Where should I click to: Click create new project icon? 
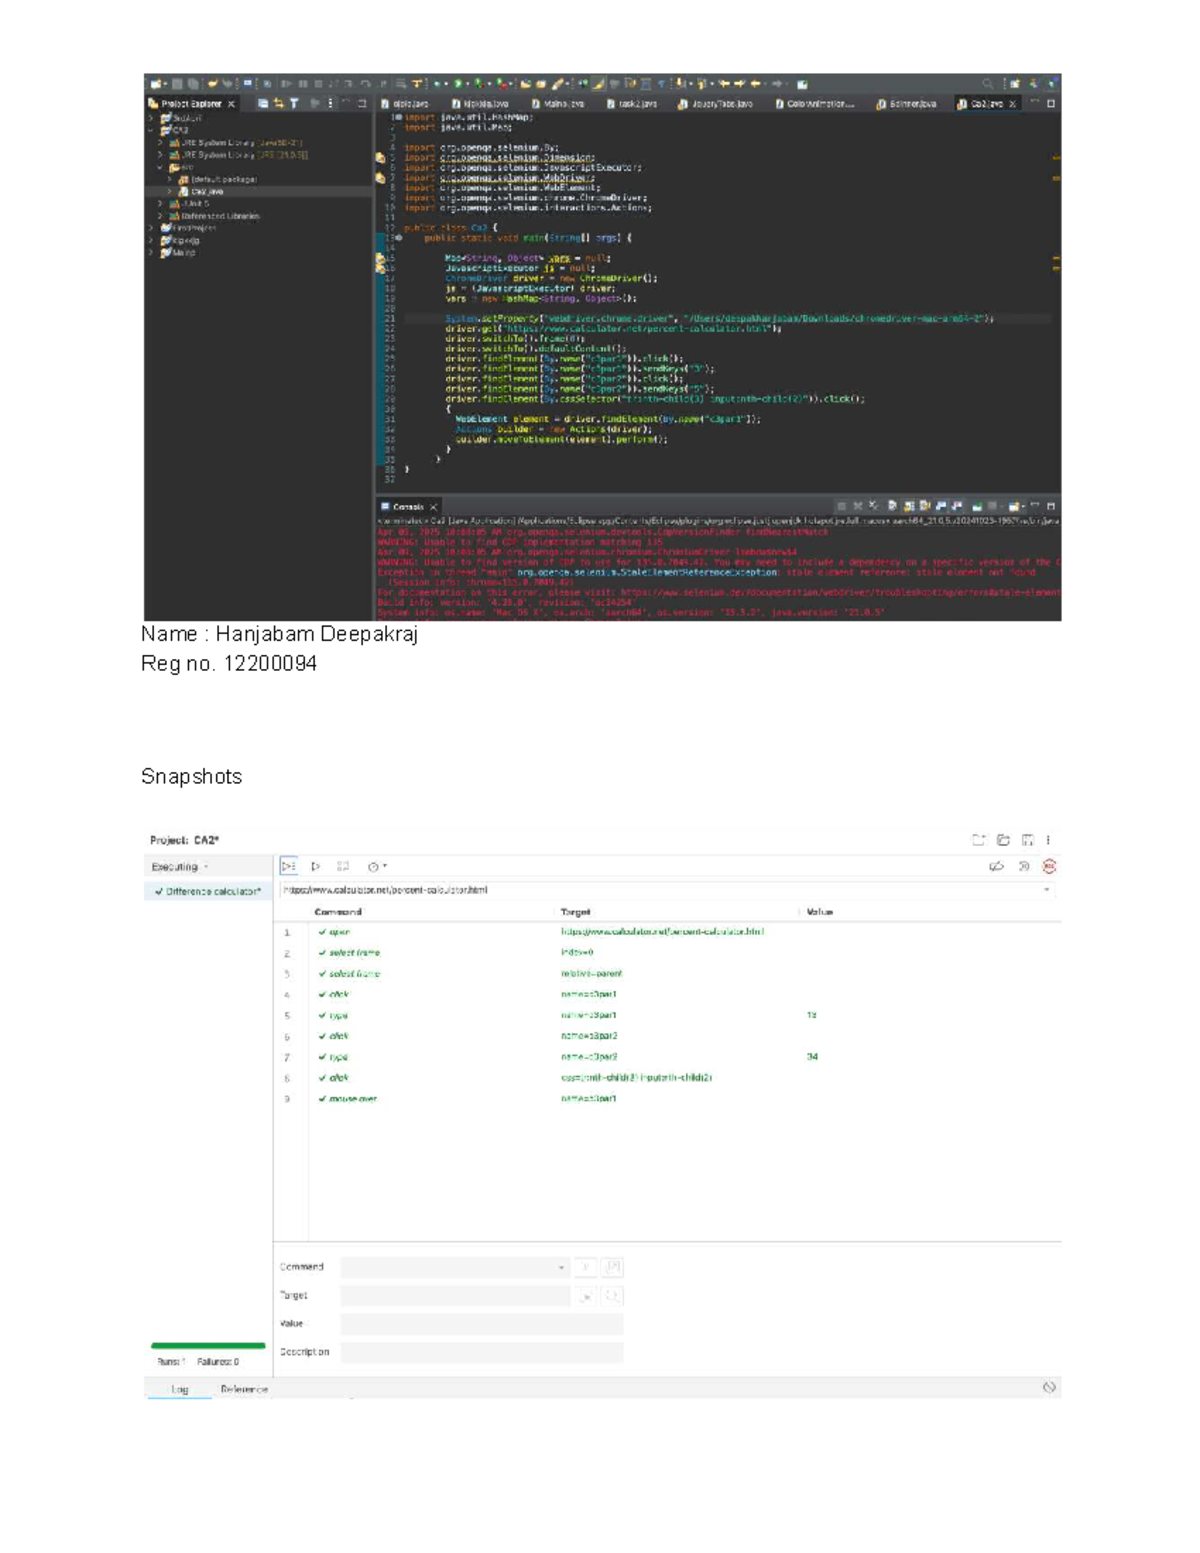[979, 840]
